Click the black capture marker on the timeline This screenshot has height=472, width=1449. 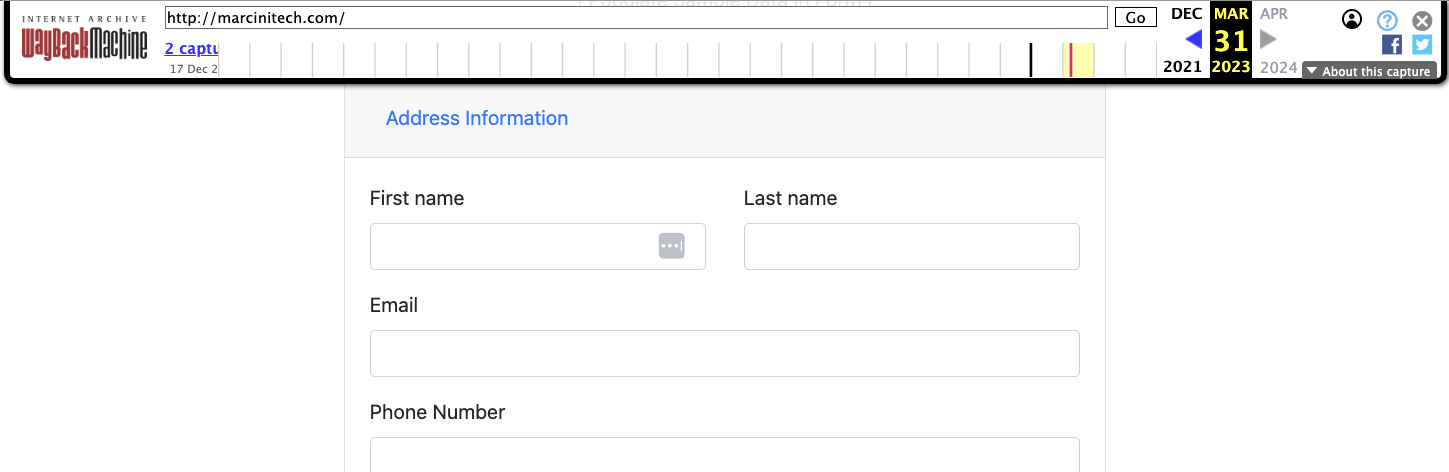(1031, 59)
